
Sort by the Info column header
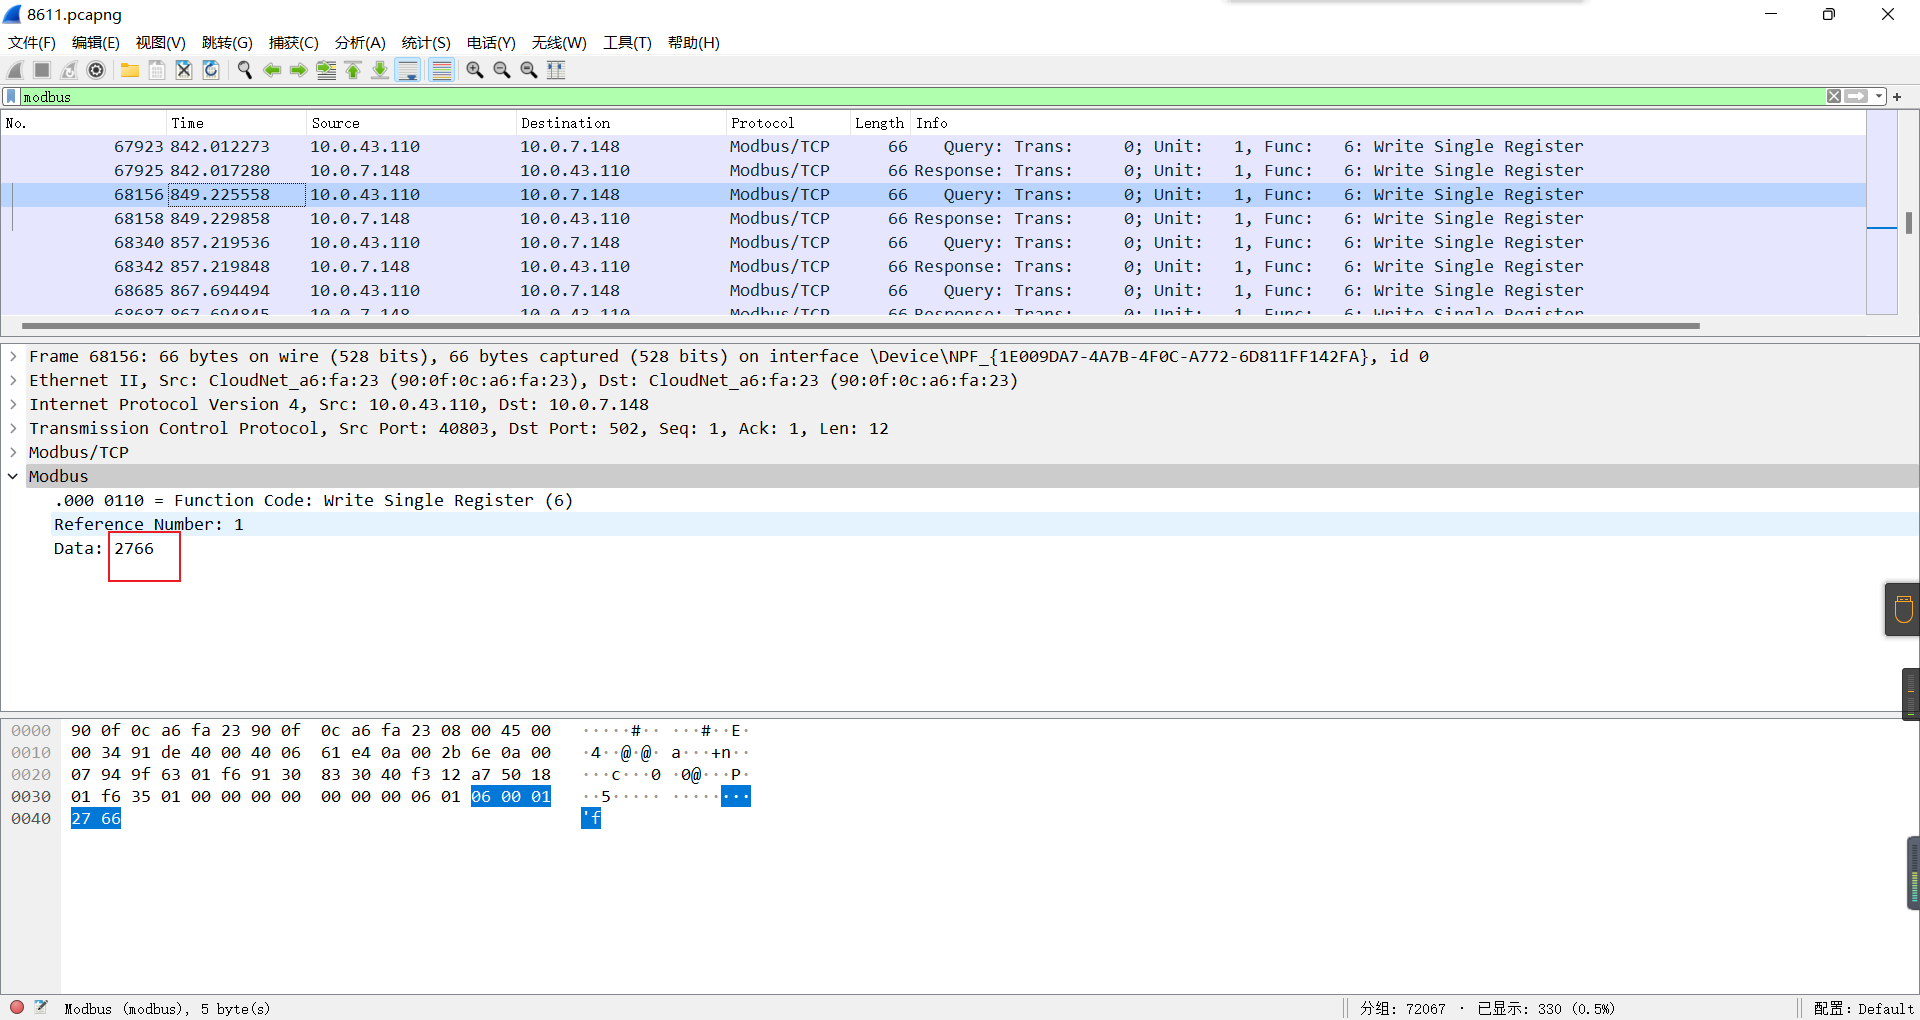(x=1388, y=123)
